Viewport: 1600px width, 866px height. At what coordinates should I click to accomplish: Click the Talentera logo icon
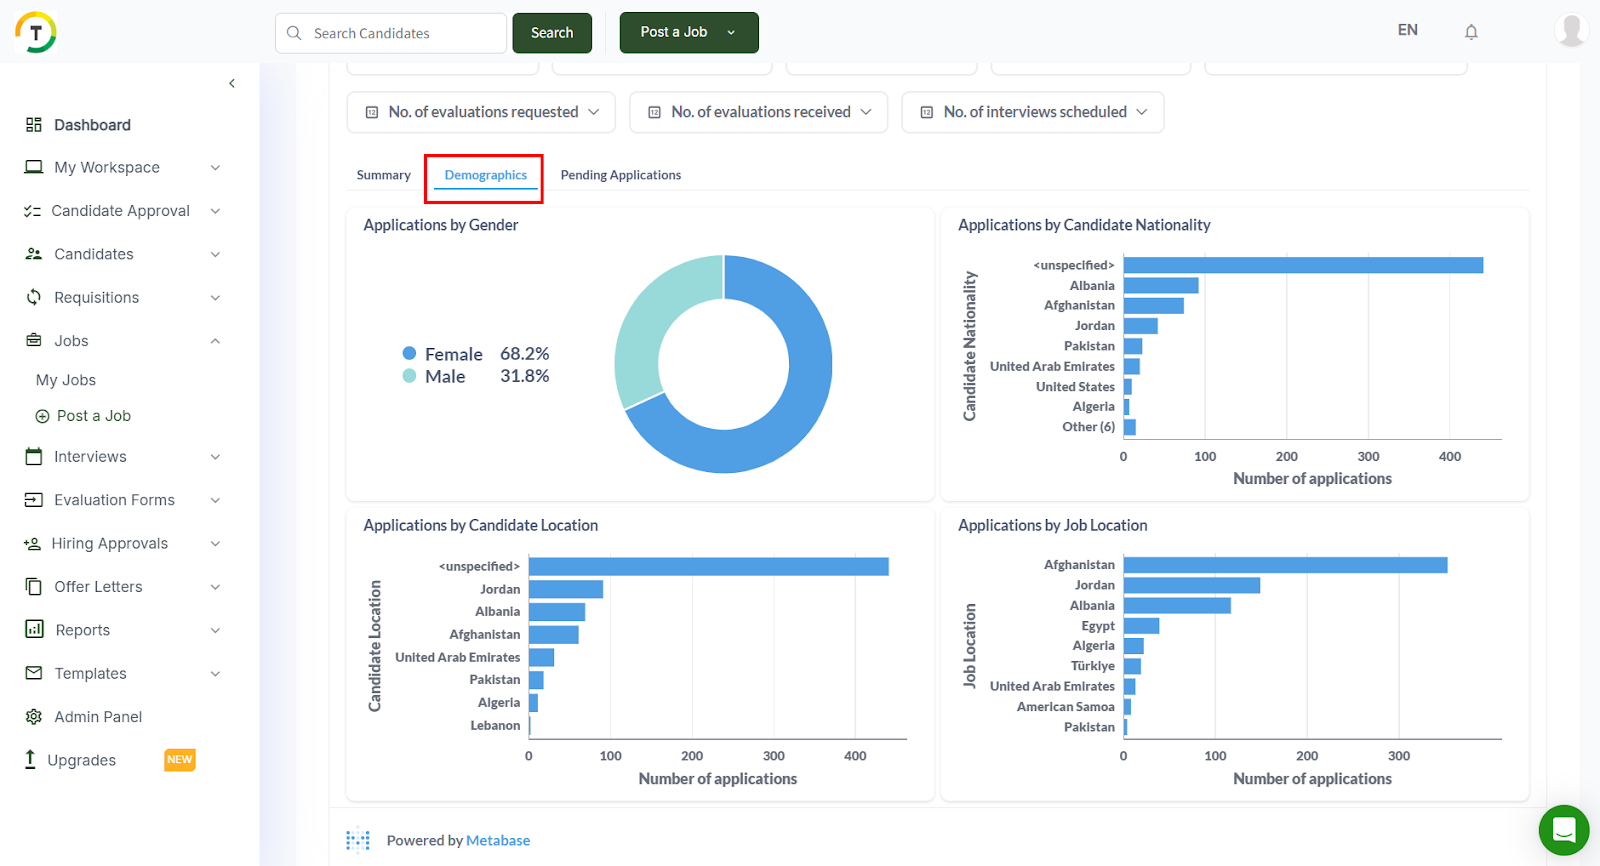(36, 32)
